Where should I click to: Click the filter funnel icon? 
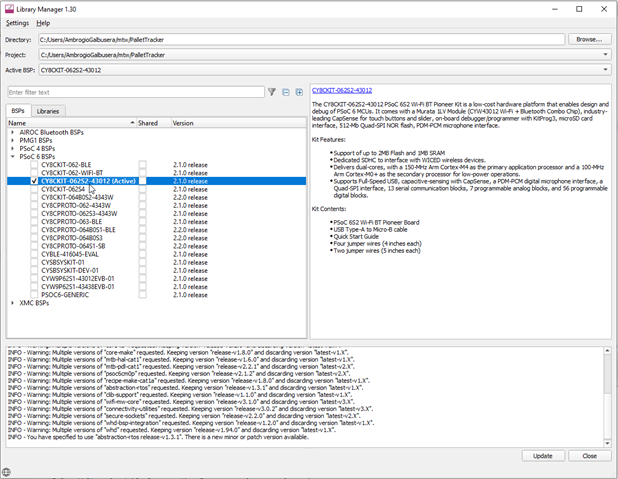coord(272,92)
